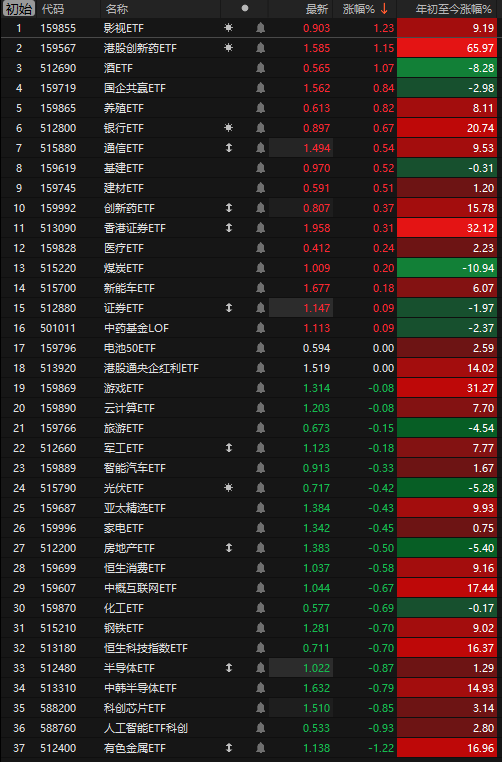Viewport: 502px width, 762px height.
Task: Toggle the alert bell for 煤炭ETF
Action: pos(260,268)
